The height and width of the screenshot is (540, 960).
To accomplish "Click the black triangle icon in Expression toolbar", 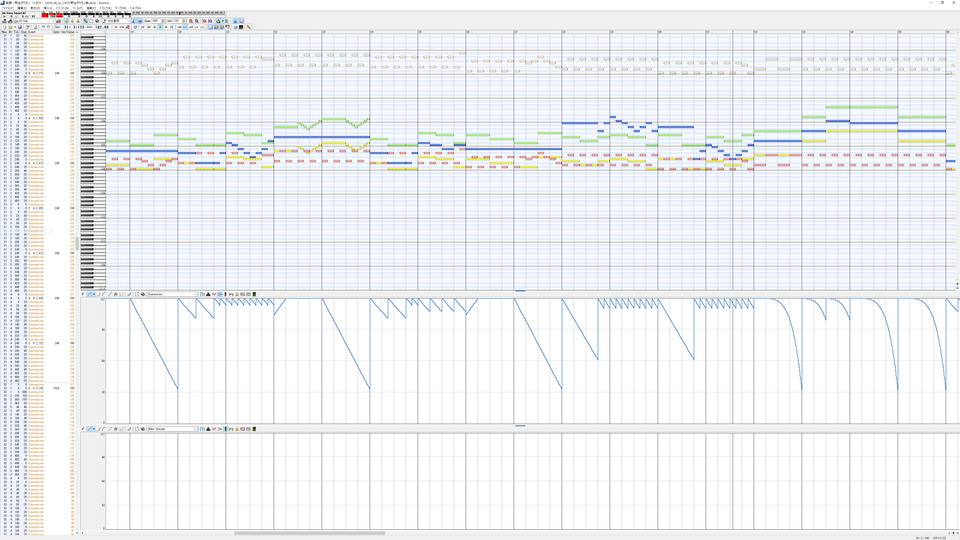I will coord(208,294).
